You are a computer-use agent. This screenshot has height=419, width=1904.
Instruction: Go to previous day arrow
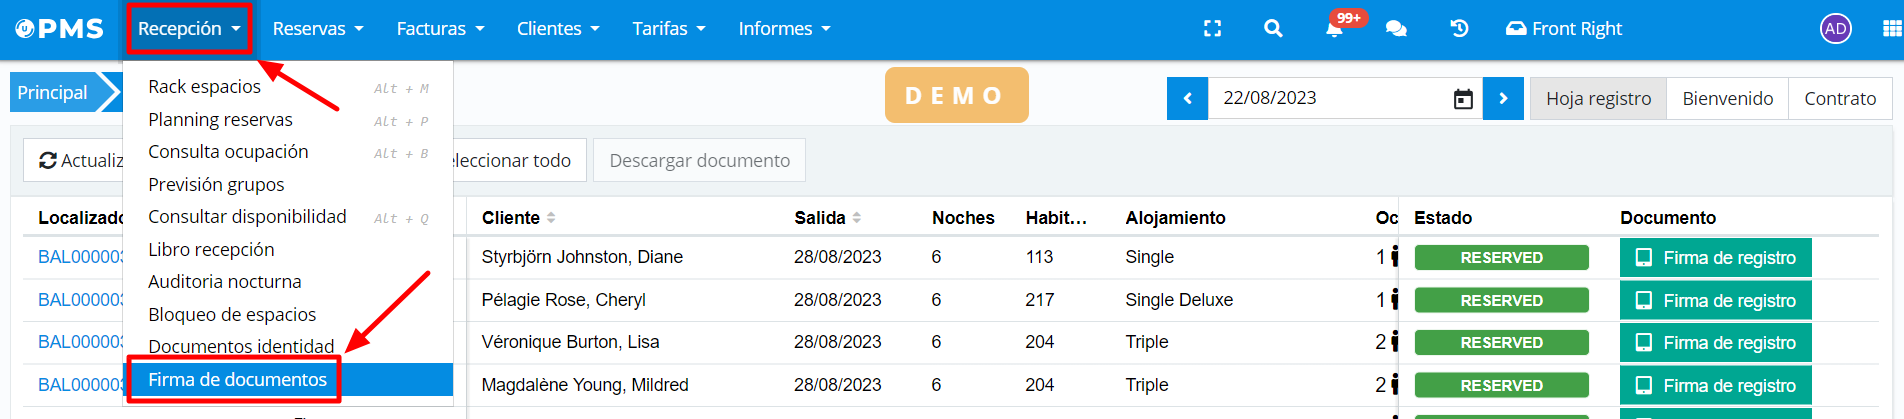coord(1188,99)
